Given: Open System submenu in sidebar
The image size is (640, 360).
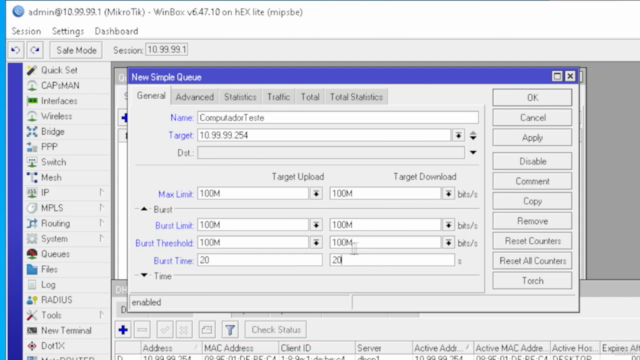Looking at the screenshot, I should tap(54, 239).
